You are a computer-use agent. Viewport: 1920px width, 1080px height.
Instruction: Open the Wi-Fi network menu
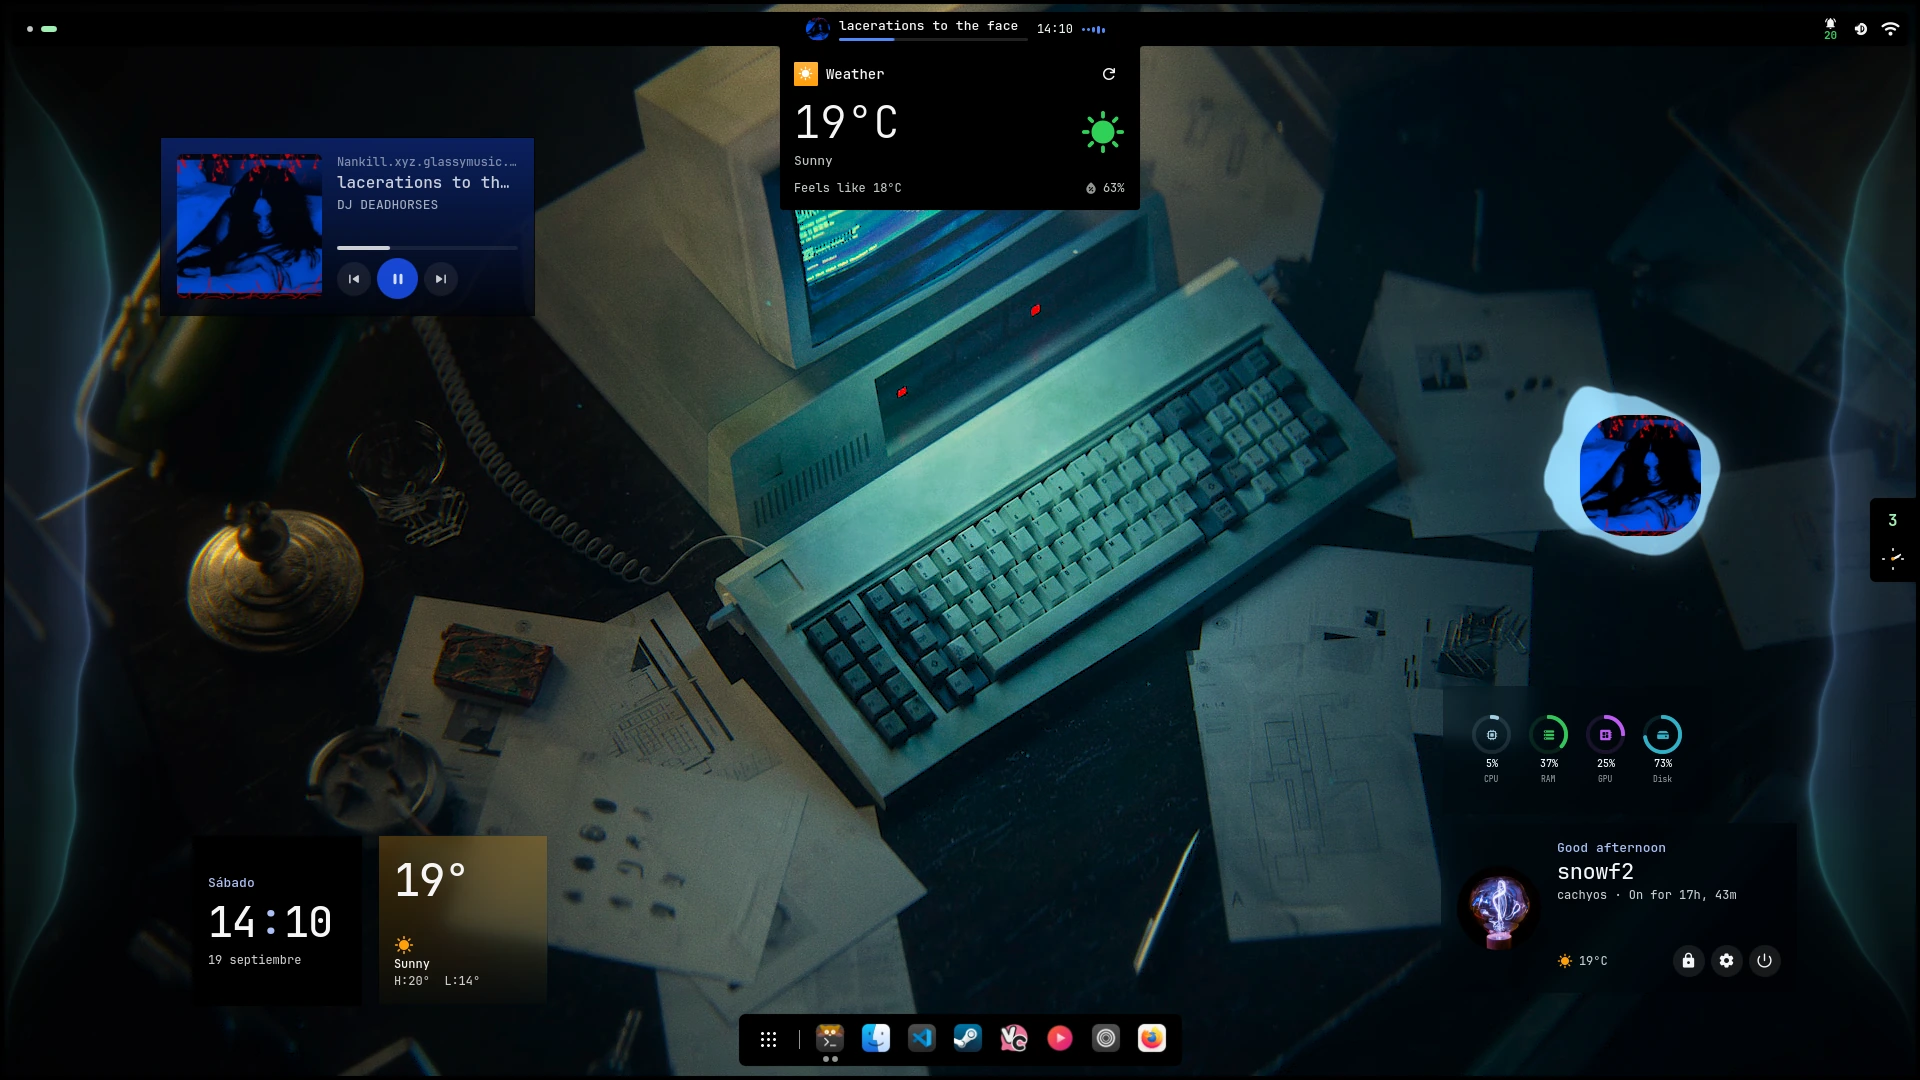1890,29
